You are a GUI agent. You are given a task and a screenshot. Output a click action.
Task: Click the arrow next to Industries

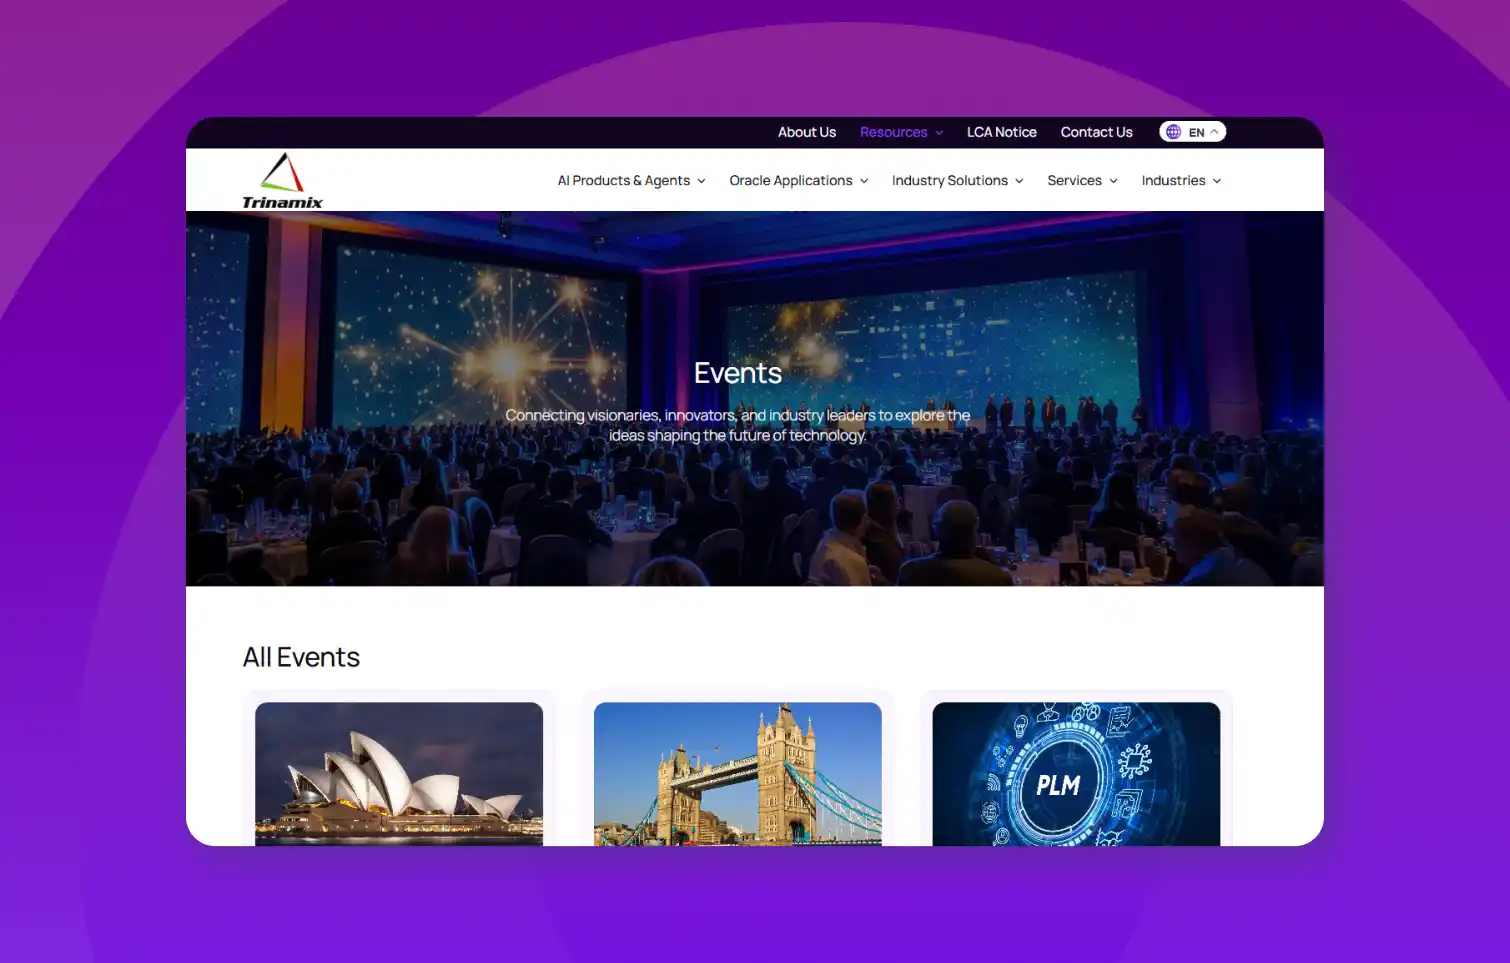click(1217, 181)
